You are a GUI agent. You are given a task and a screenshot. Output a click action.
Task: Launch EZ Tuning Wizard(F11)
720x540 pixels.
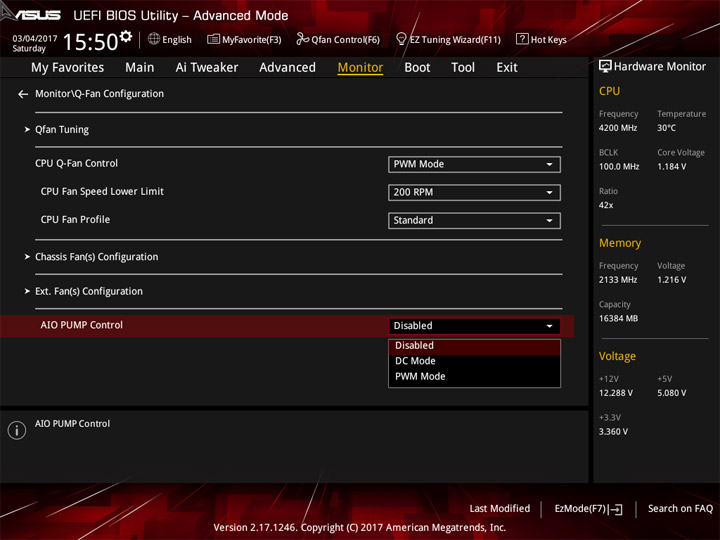[448, 39]
